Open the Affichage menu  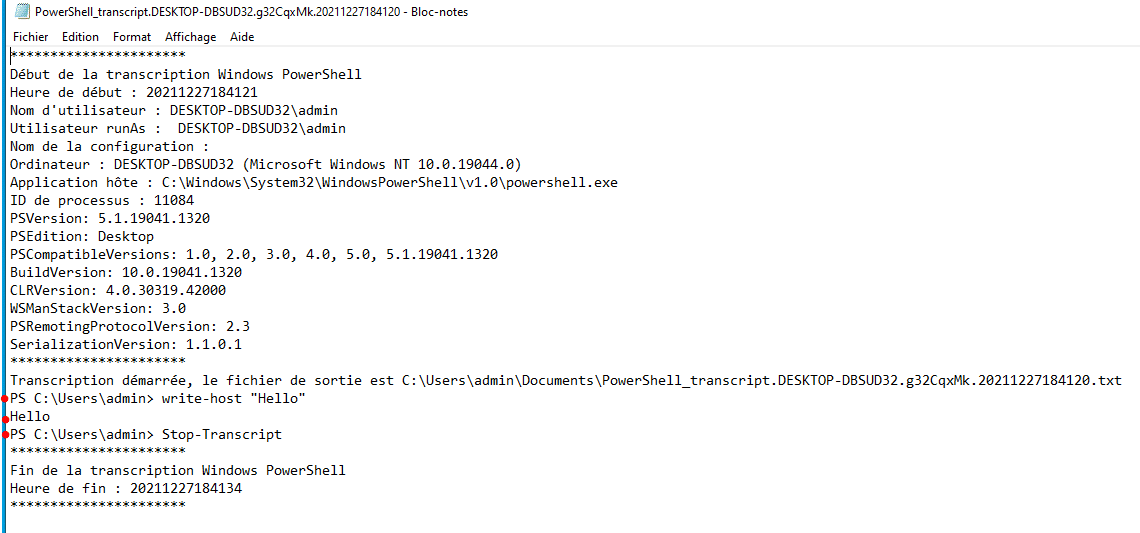point(190,37)
